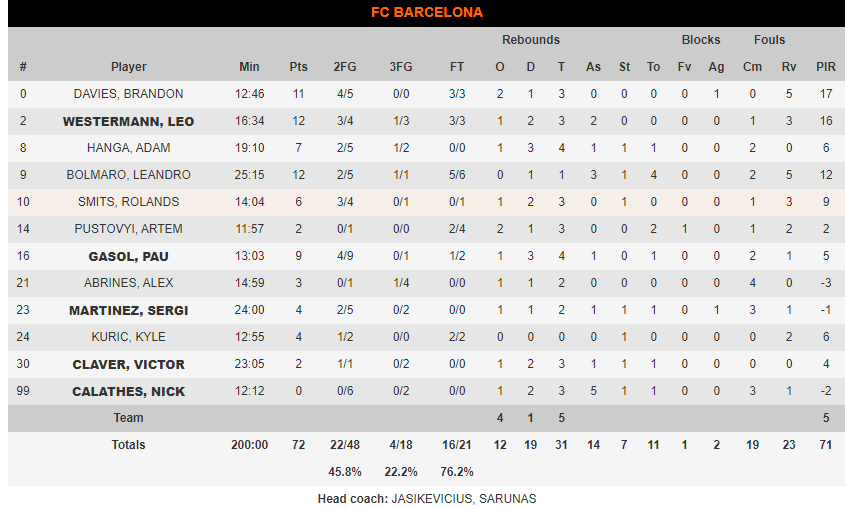Click the 3FG column header
The height and width of the screenshot is (509, 845).
401,67
